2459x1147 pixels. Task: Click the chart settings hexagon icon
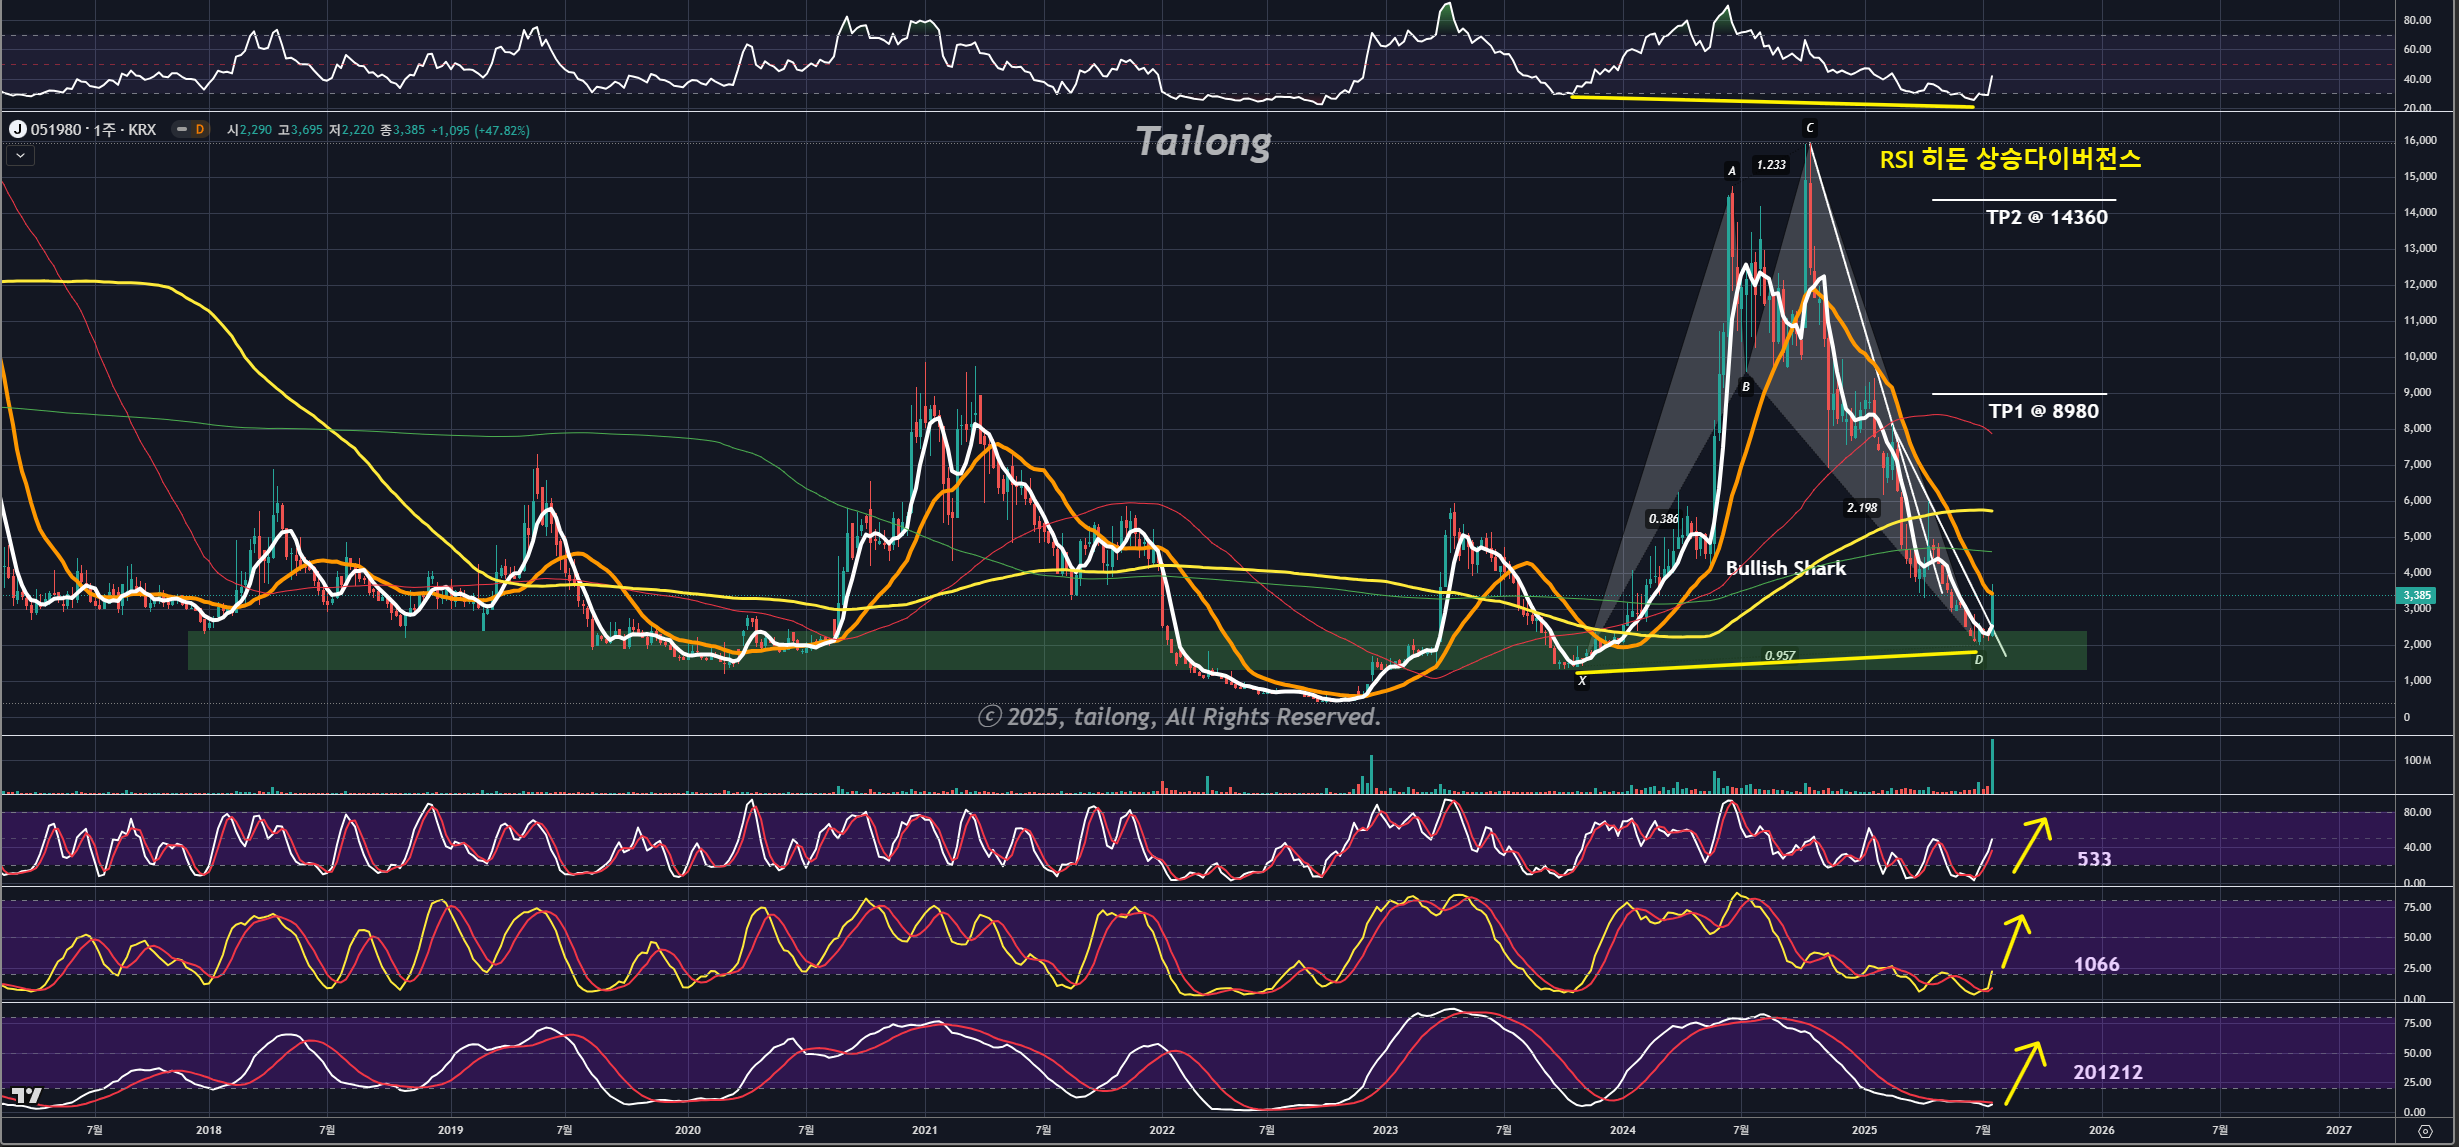click(2425, 1131)
